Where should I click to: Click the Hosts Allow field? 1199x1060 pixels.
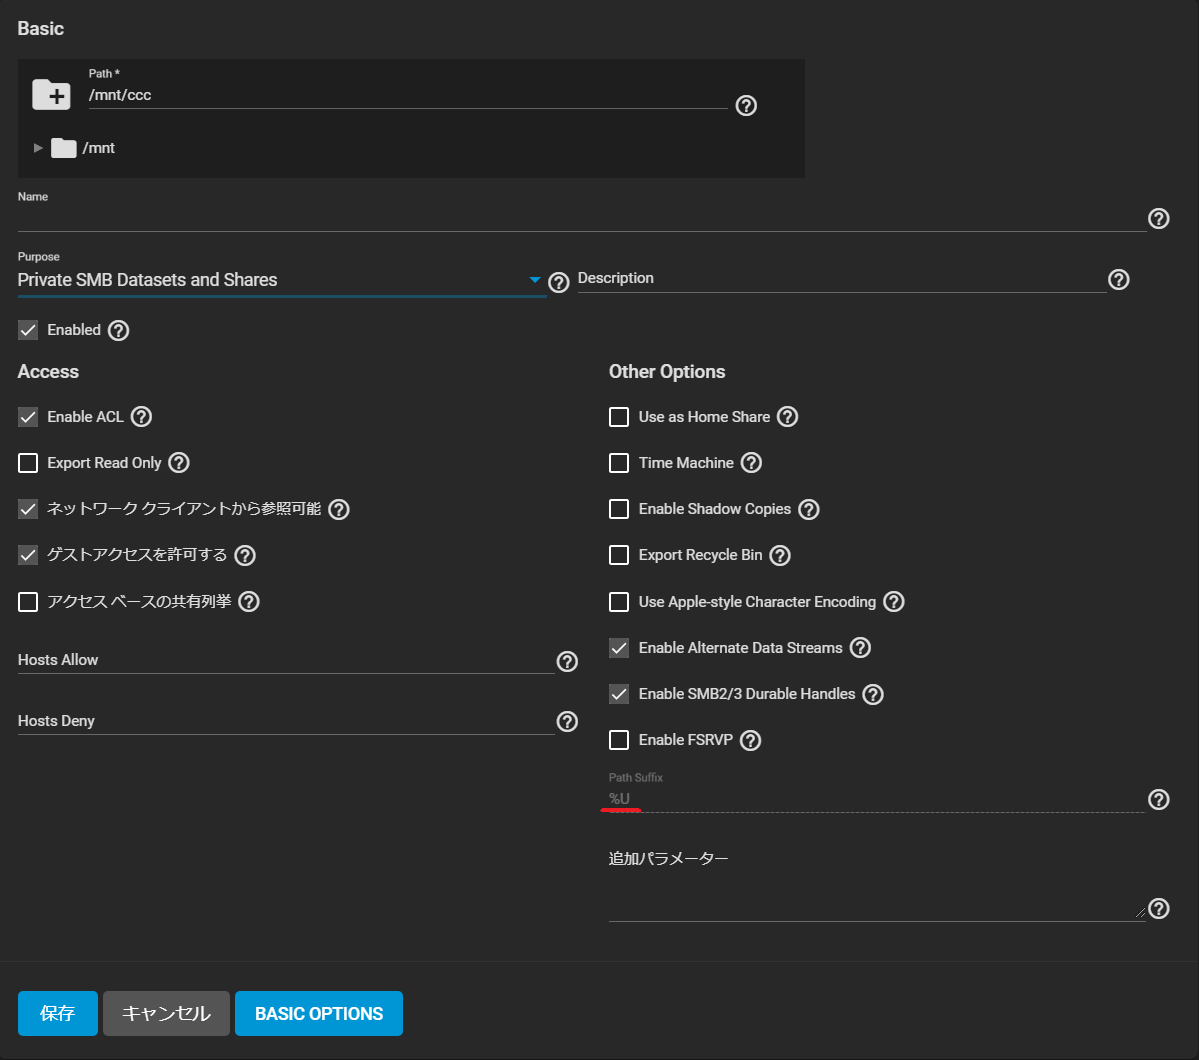tap(286, 660)
